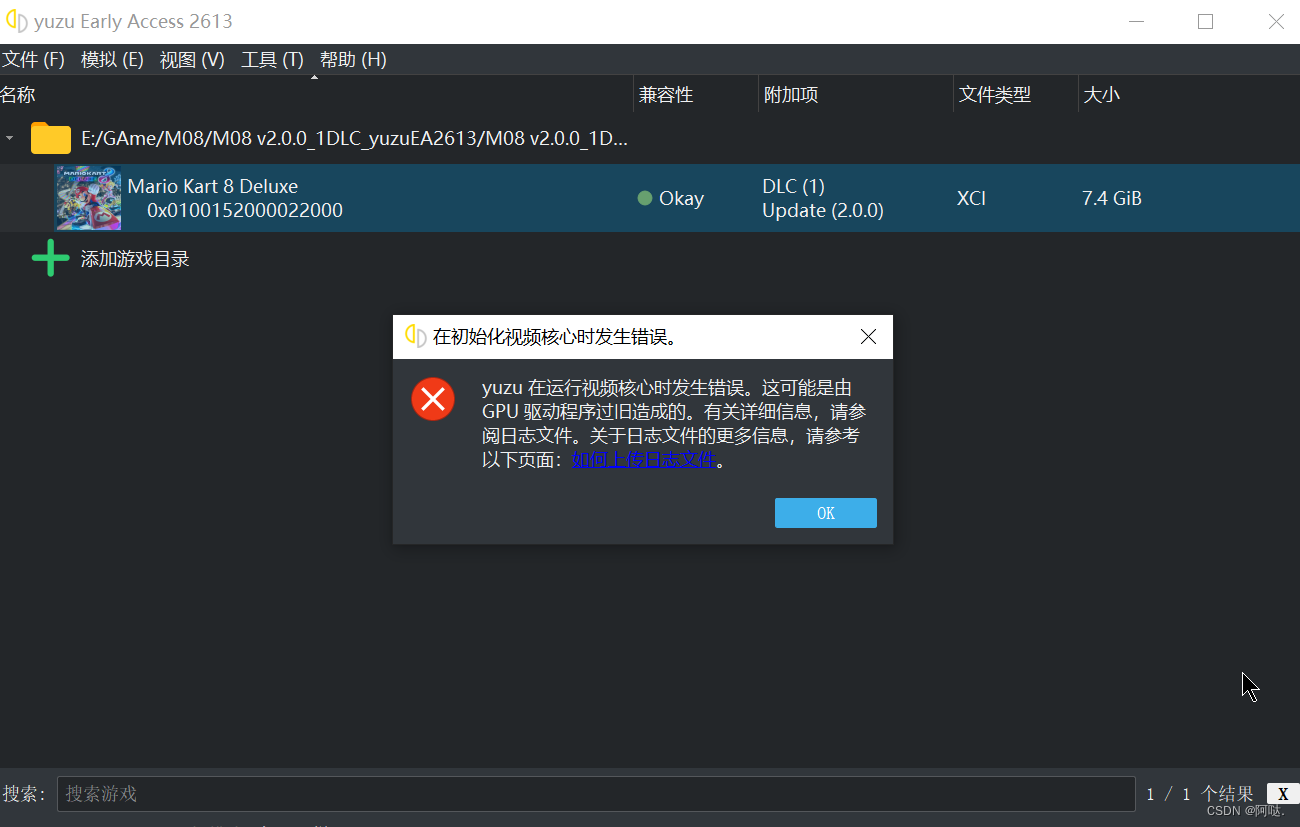Click the E:/GAme/M08 directory path text
Viewport: 1300px width, 827px height.
355,138
